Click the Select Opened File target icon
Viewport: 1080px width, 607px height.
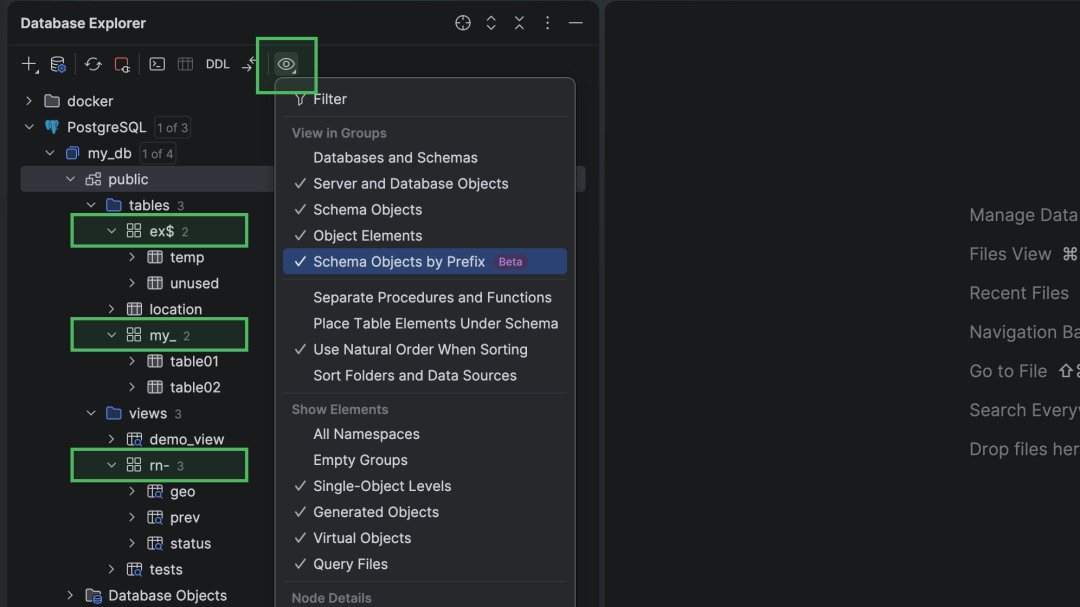click(463, 23)
